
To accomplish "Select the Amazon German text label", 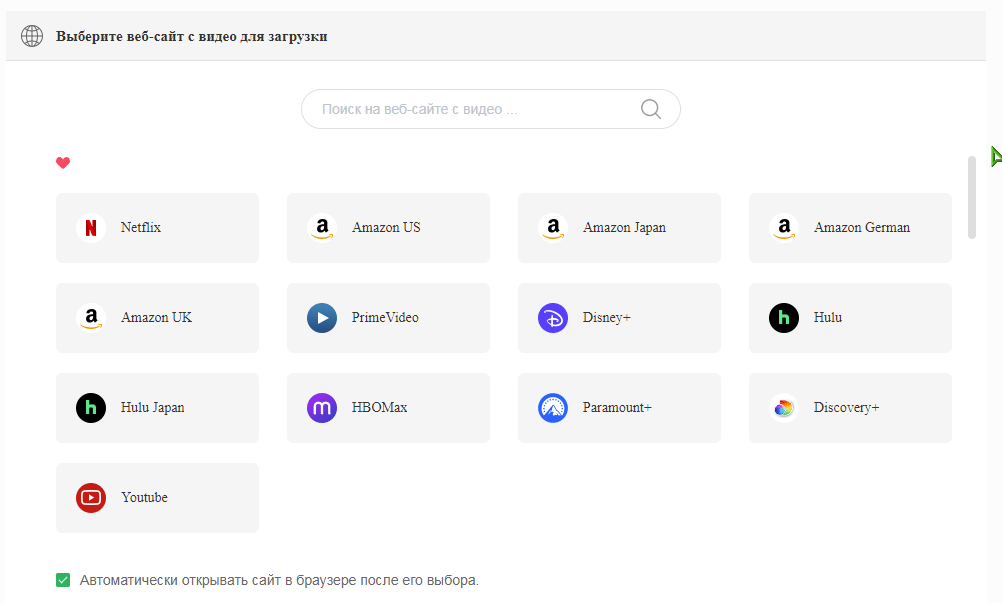I will (x=862, y=227).
